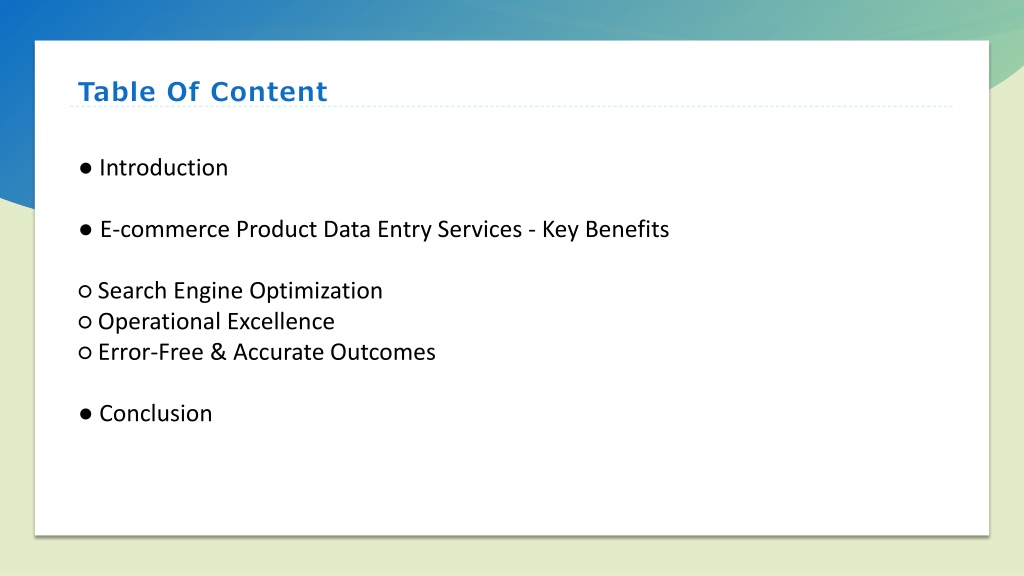The image size is (1024, 576).
Task: Select Search Engine Optimization item
Action: (240, 291)
